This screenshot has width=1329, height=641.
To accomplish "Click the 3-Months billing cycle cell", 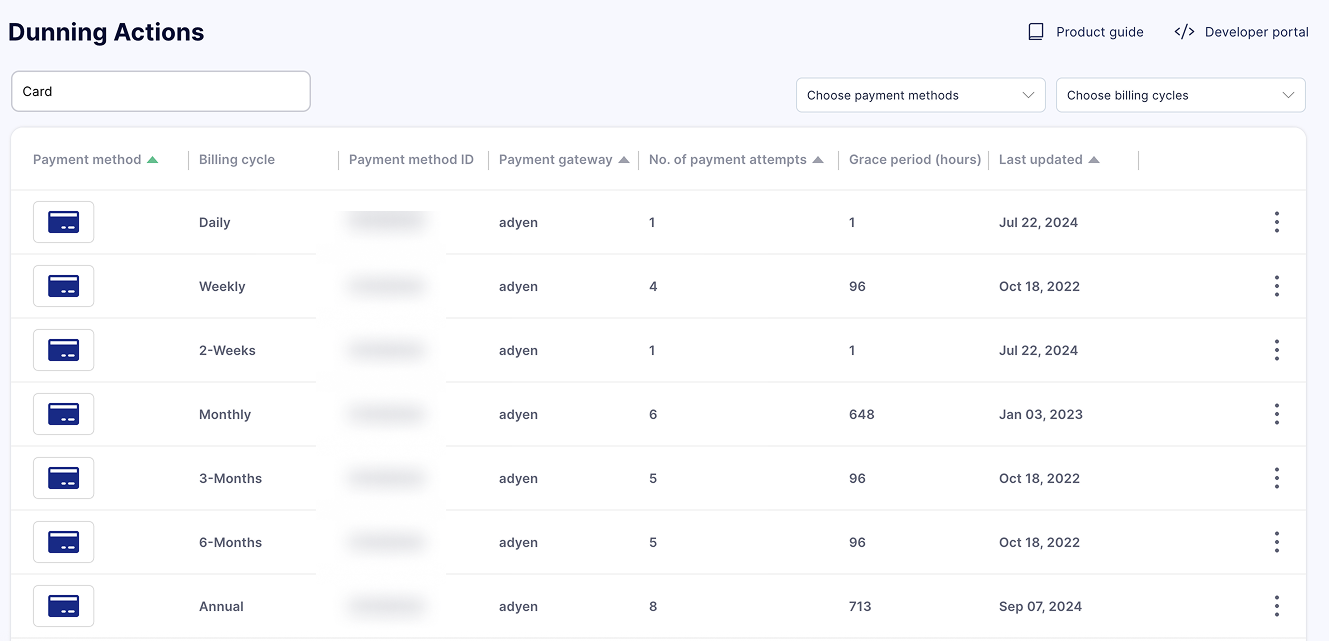I will (x=230, y=478).
